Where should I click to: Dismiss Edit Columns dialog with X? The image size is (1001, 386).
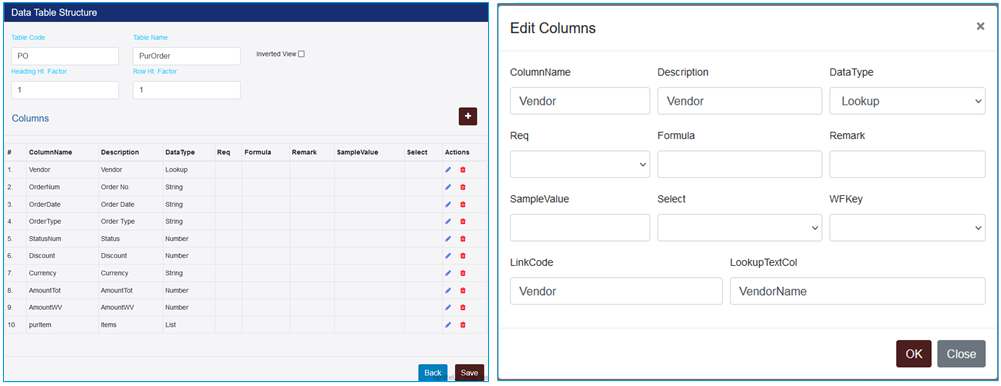[x=980, y=27]
